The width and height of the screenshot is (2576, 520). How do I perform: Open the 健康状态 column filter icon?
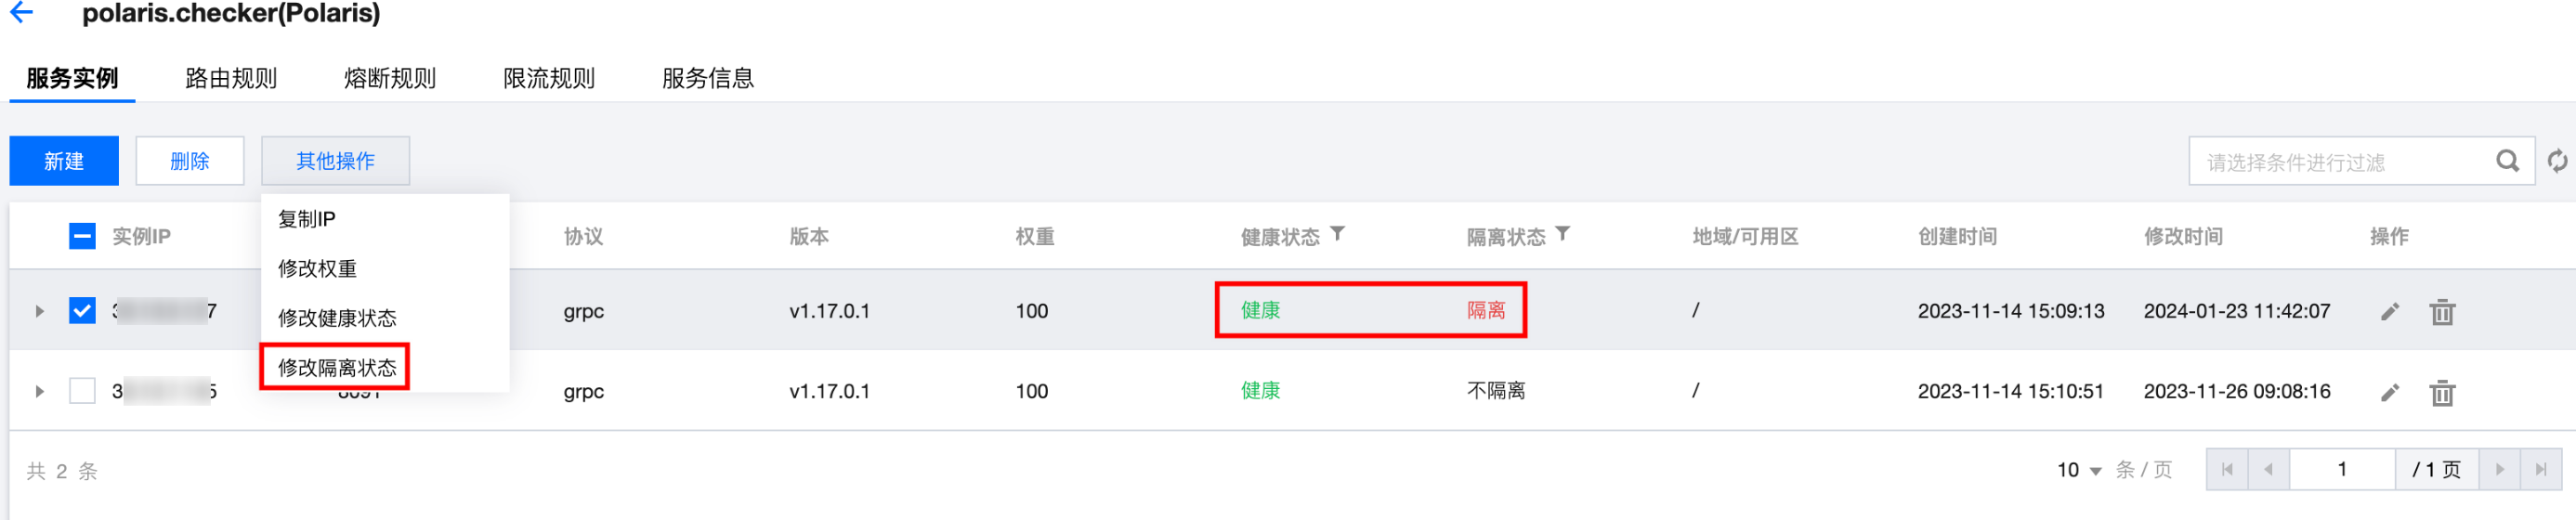pyautogui.click(x=1337, y=234)
